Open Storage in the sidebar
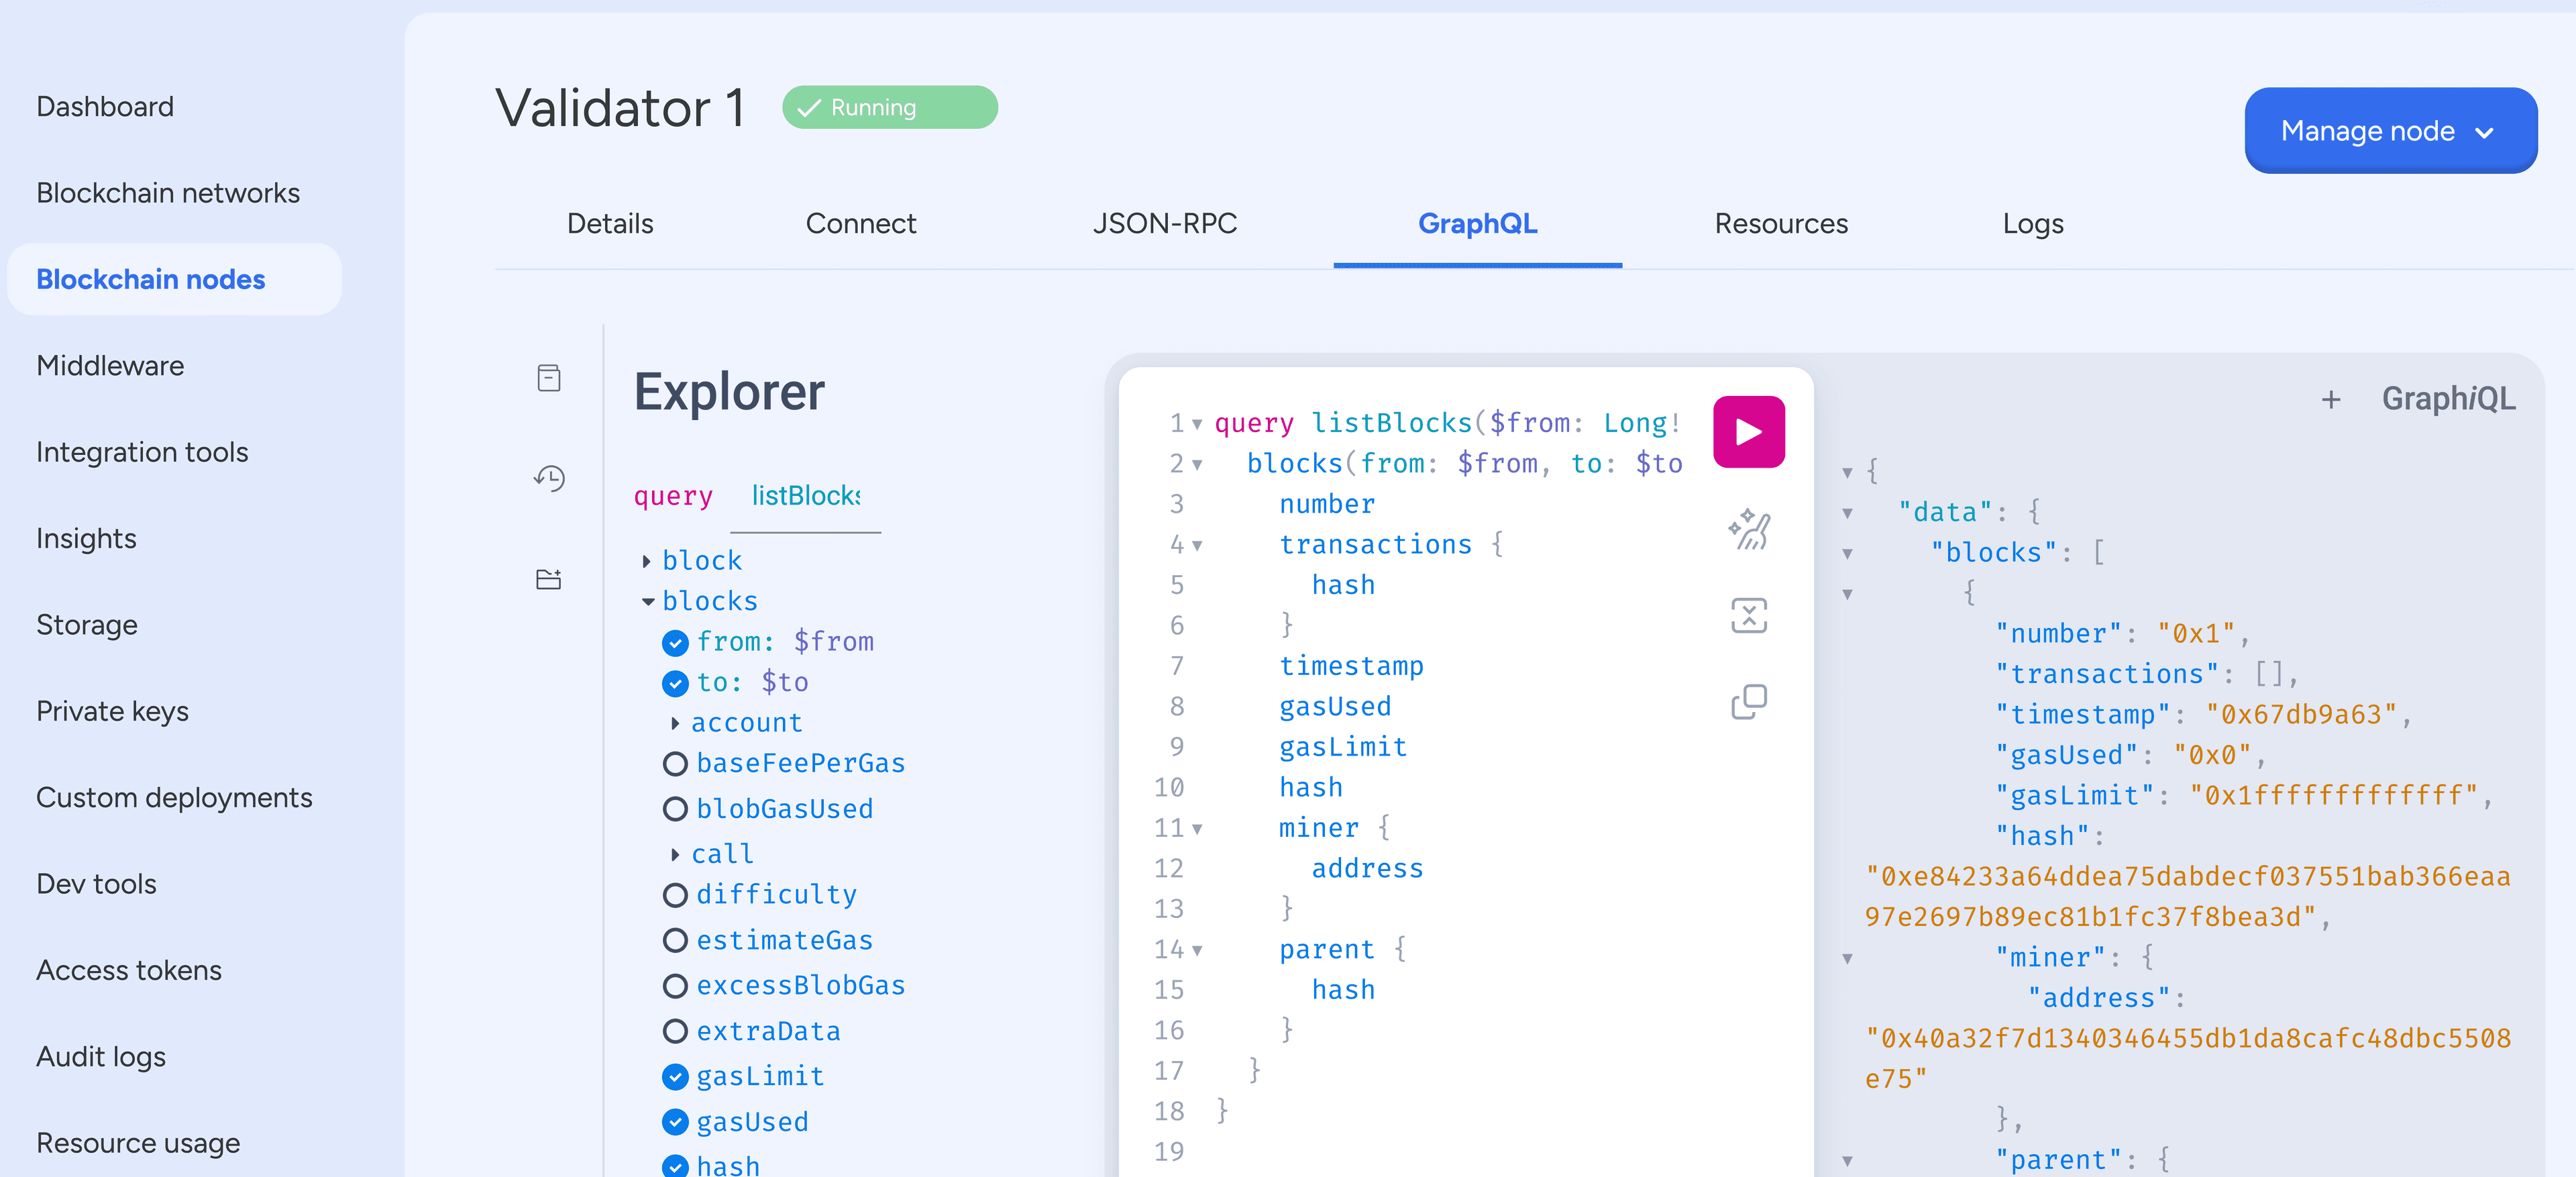 (87, 625)
